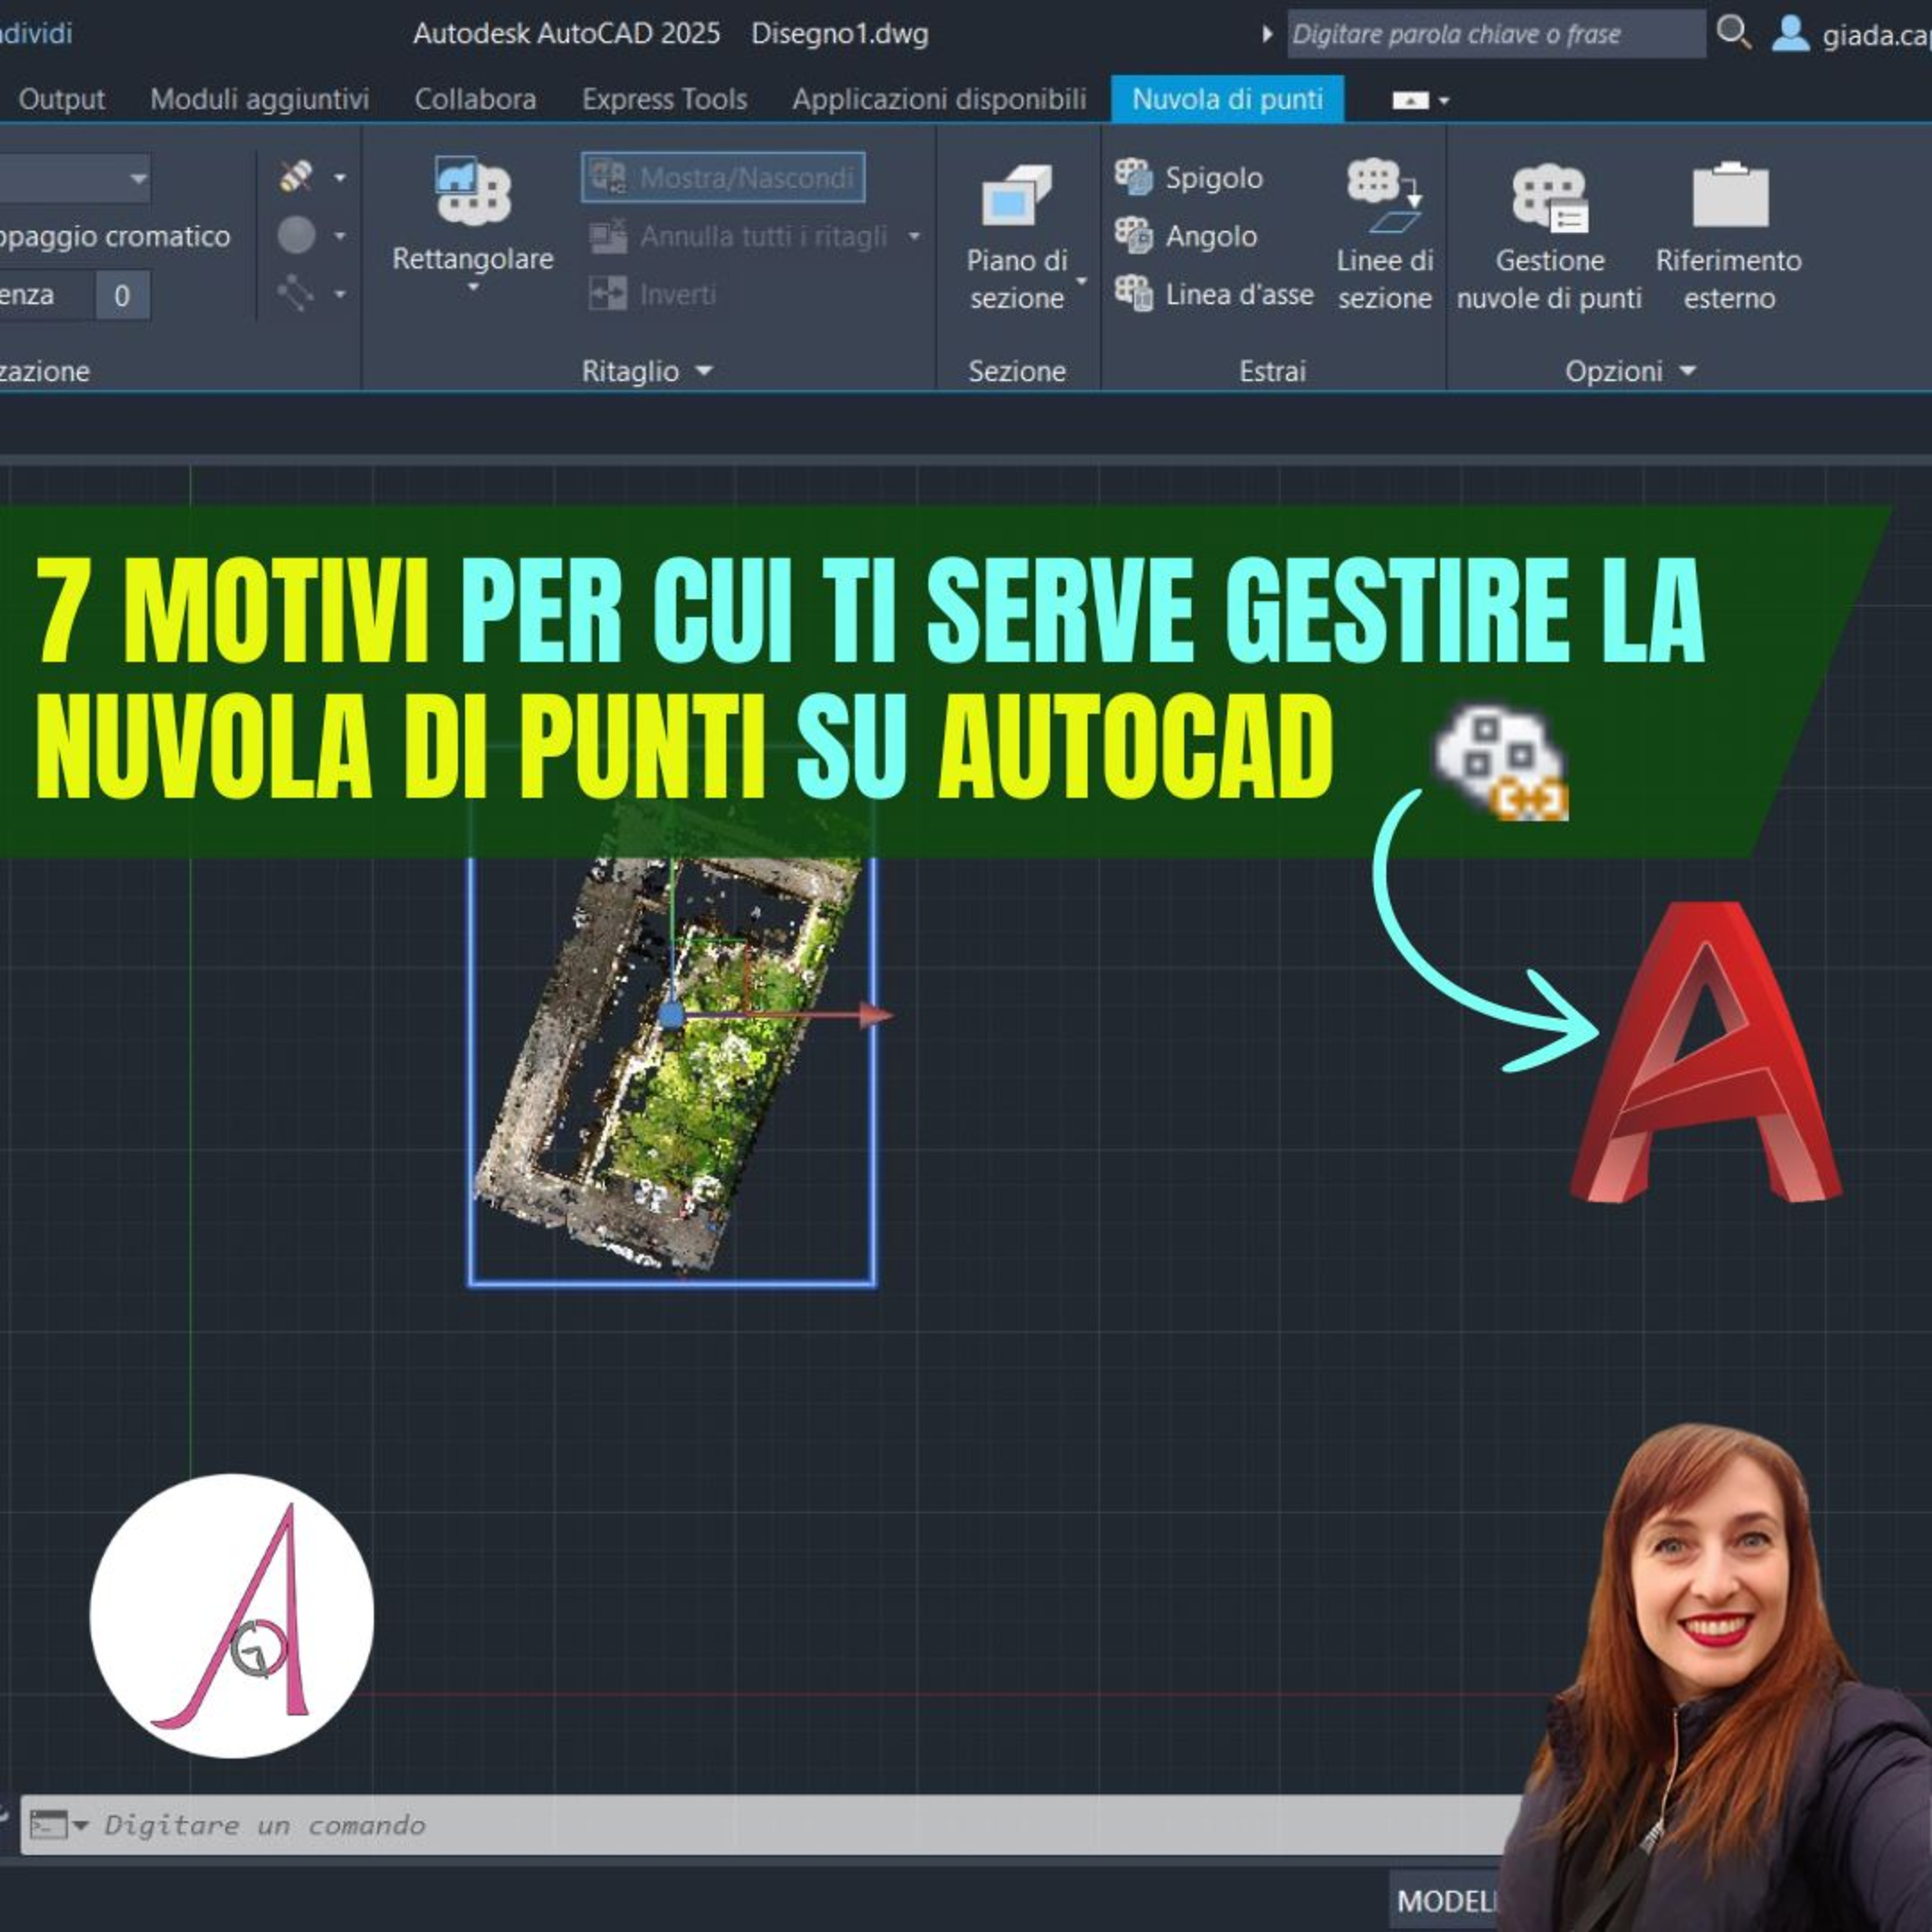Click the lighting icon dropdown arrow
The width and height of the screenshot is (1932, 1932).
340,178
